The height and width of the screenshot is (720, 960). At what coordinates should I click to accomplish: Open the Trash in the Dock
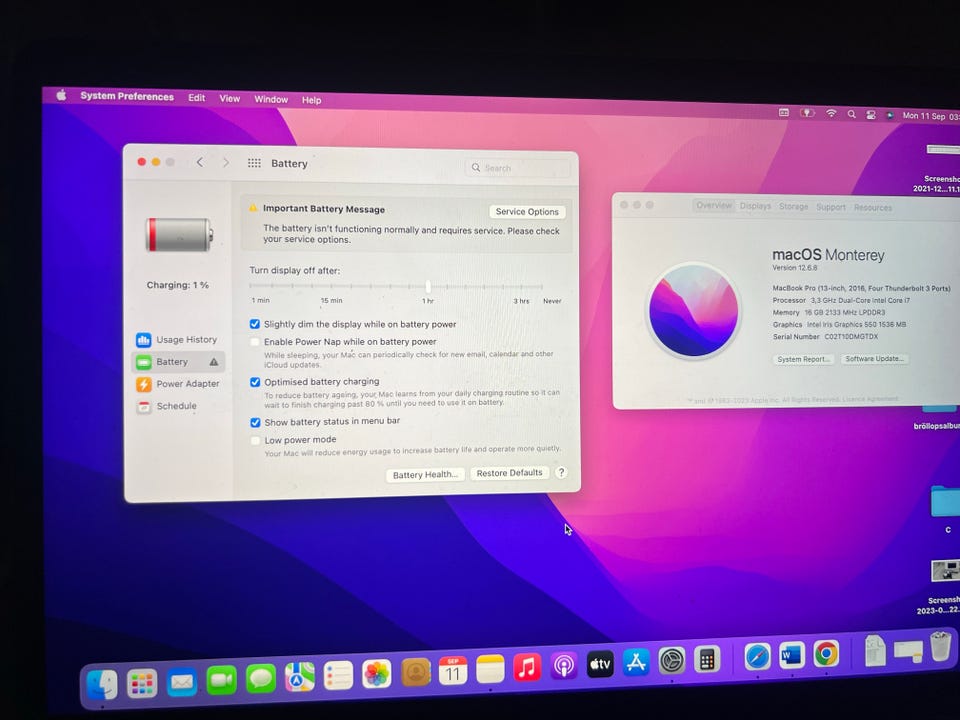tap(940, 648)
